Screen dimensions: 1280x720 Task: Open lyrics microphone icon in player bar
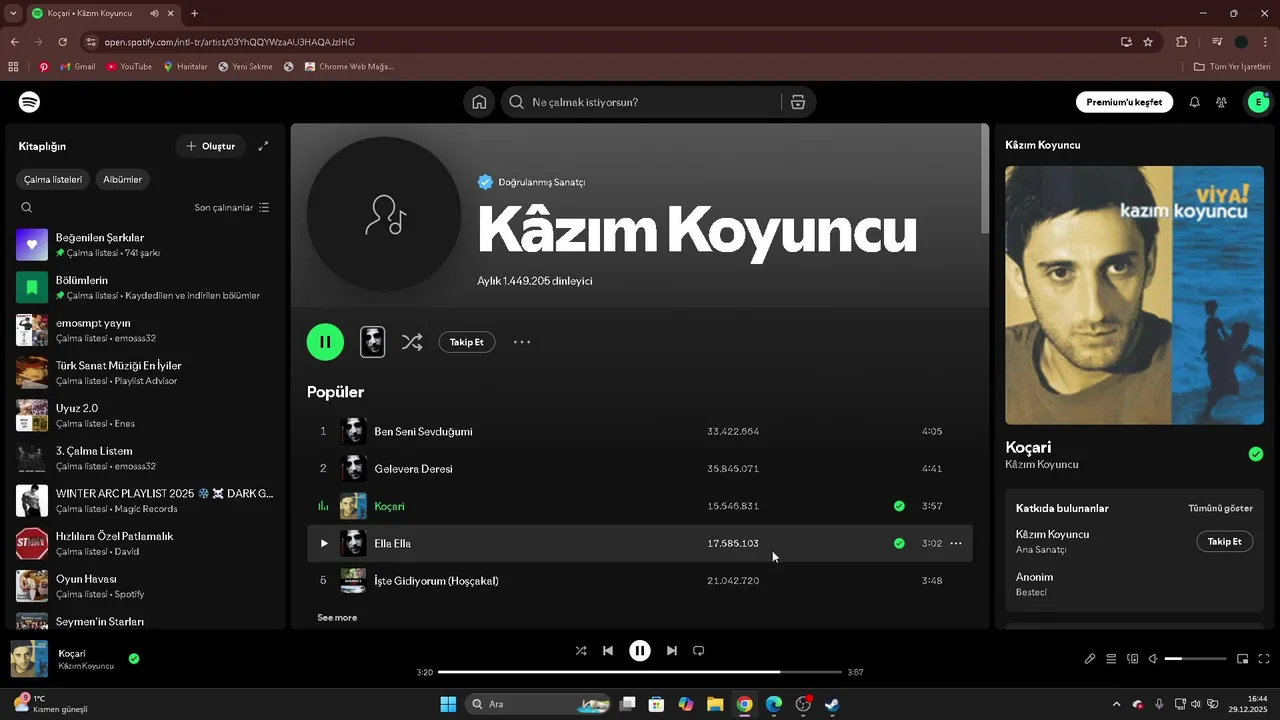point(1090,659)
